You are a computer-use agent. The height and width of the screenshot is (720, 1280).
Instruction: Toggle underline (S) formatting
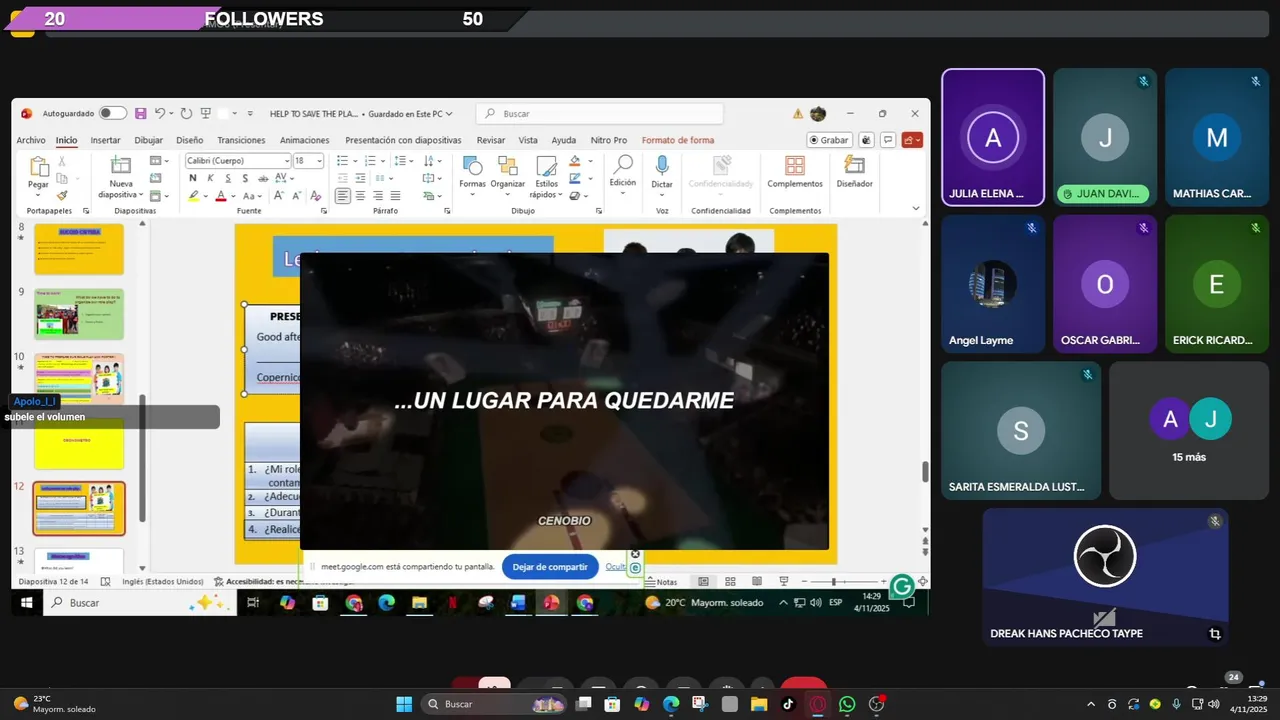[x=228, y=178]
